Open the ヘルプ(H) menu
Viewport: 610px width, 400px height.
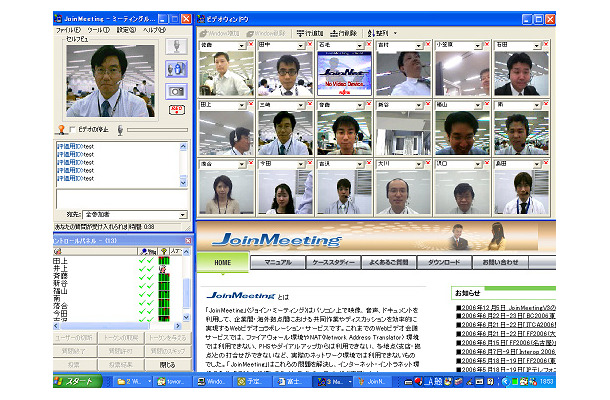154,30
